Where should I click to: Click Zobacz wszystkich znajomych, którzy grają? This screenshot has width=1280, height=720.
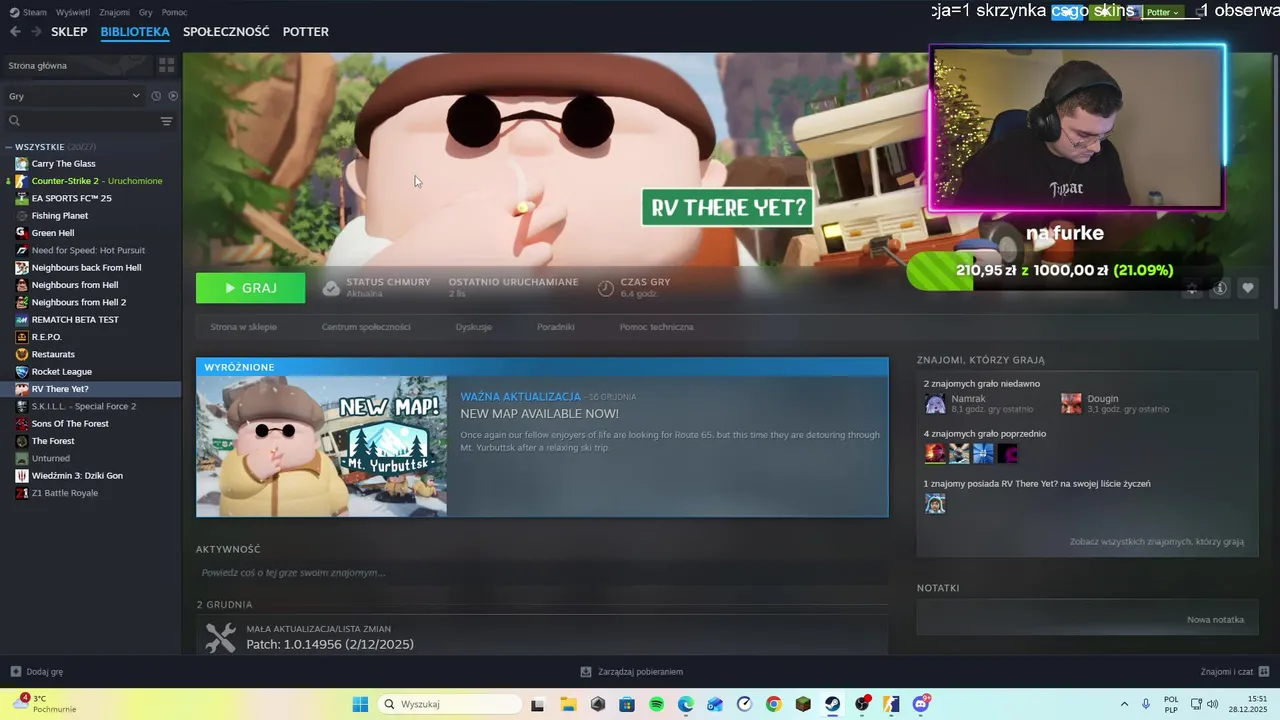click(x=1157, y=542)
